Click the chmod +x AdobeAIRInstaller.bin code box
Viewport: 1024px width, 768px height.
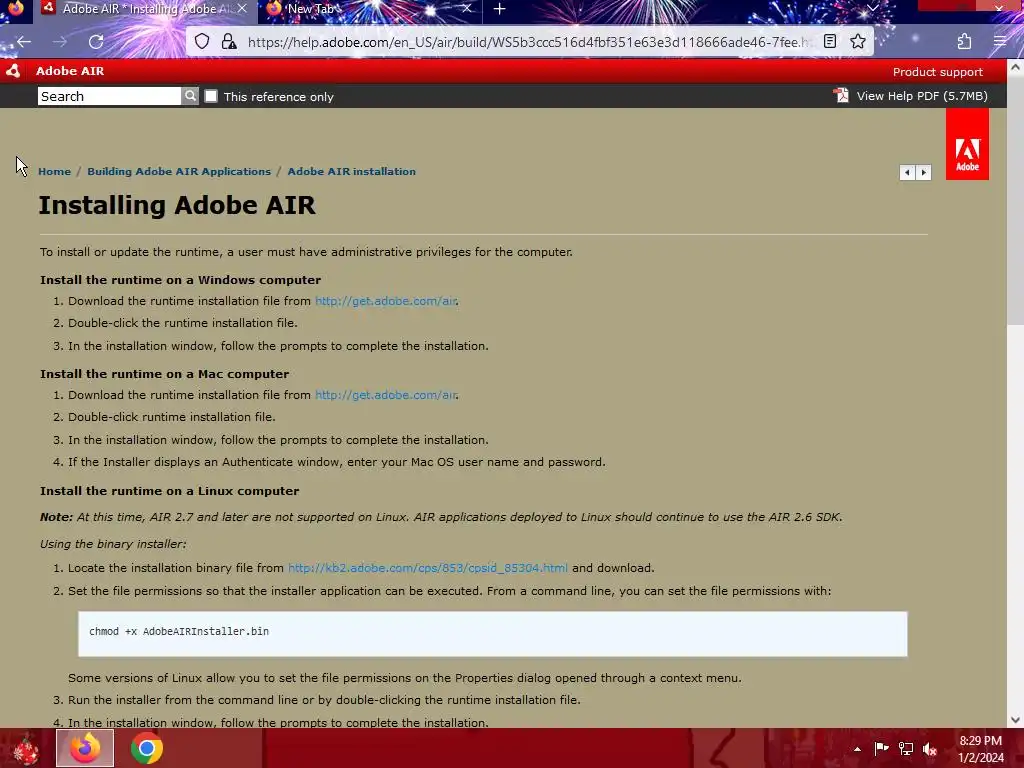click(492, 633)
